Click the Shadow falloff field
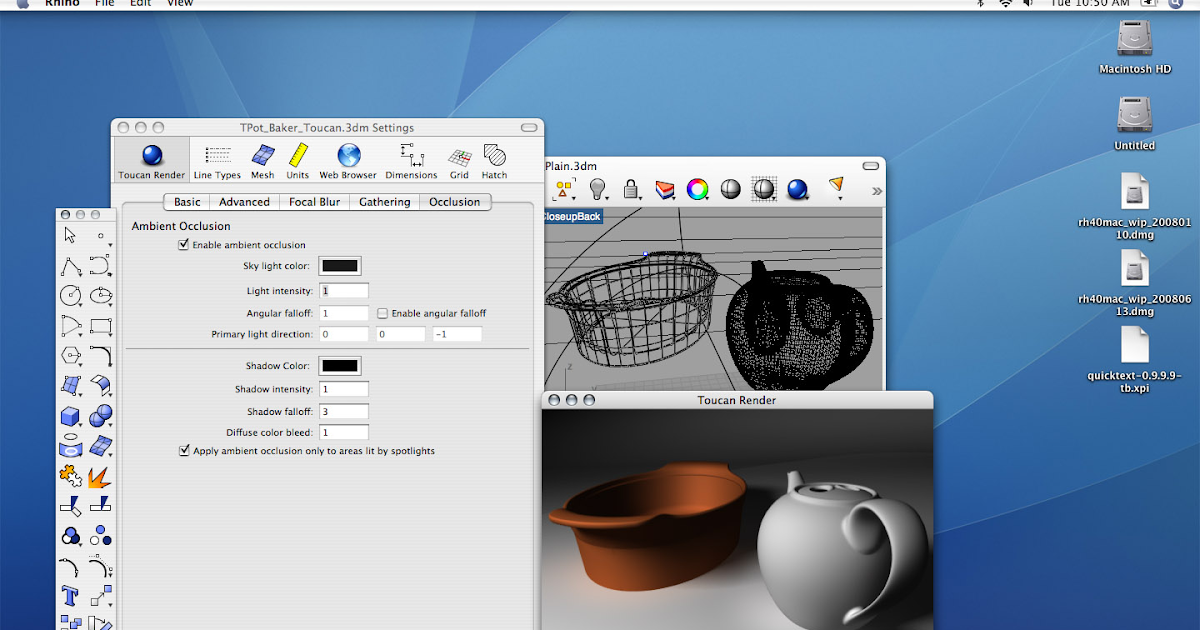The image size is (1200, 630). click(x=344, y=411)
